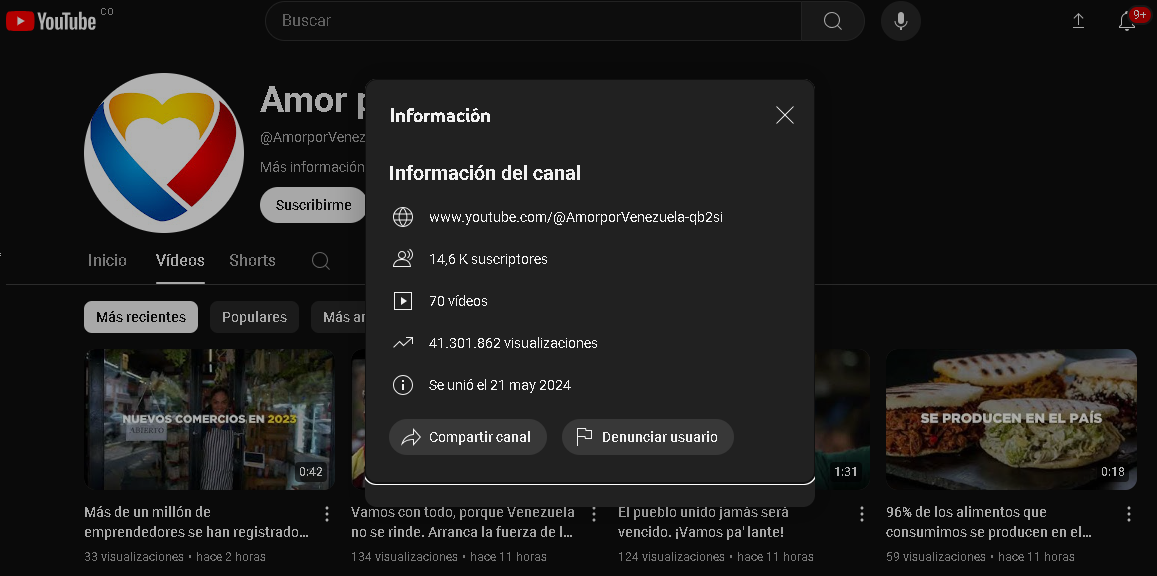The height and width of the screenshot is (576, 1157).
Task: Click the globe icon beside channel URL
Action: point(402,217)
